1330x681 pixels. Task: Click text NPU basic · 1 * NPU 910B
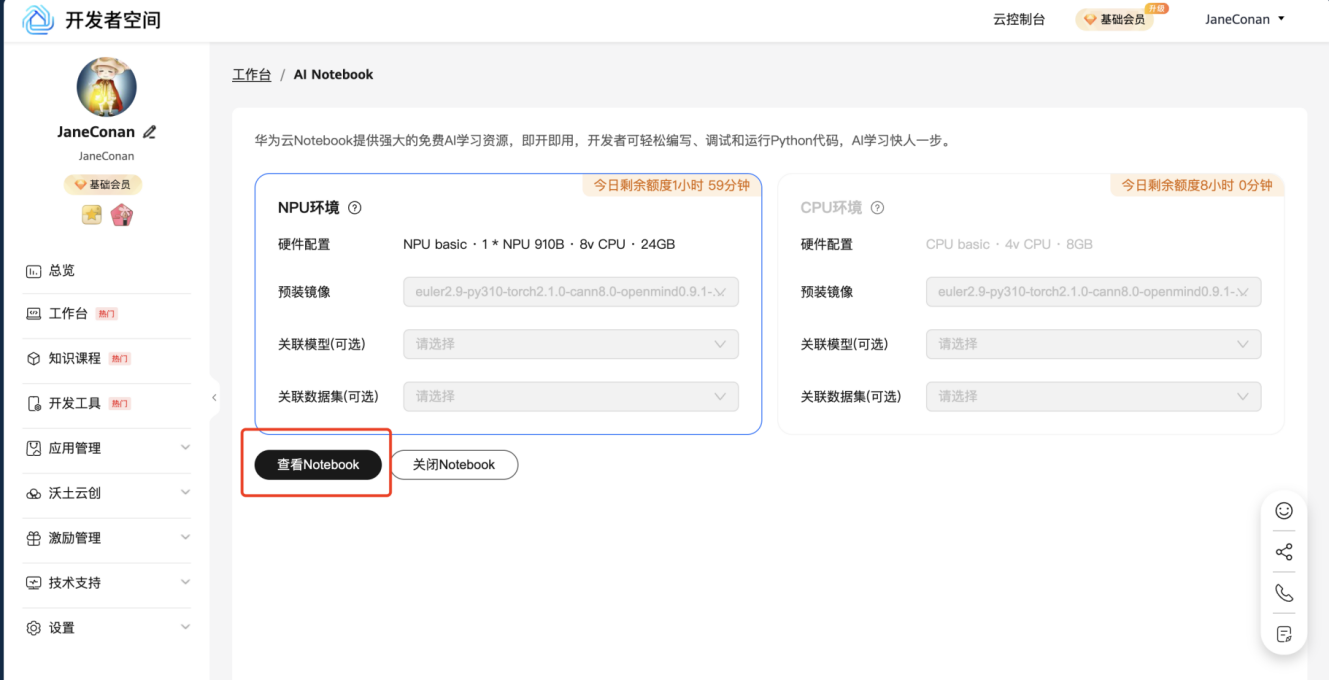tap(485, 244)
